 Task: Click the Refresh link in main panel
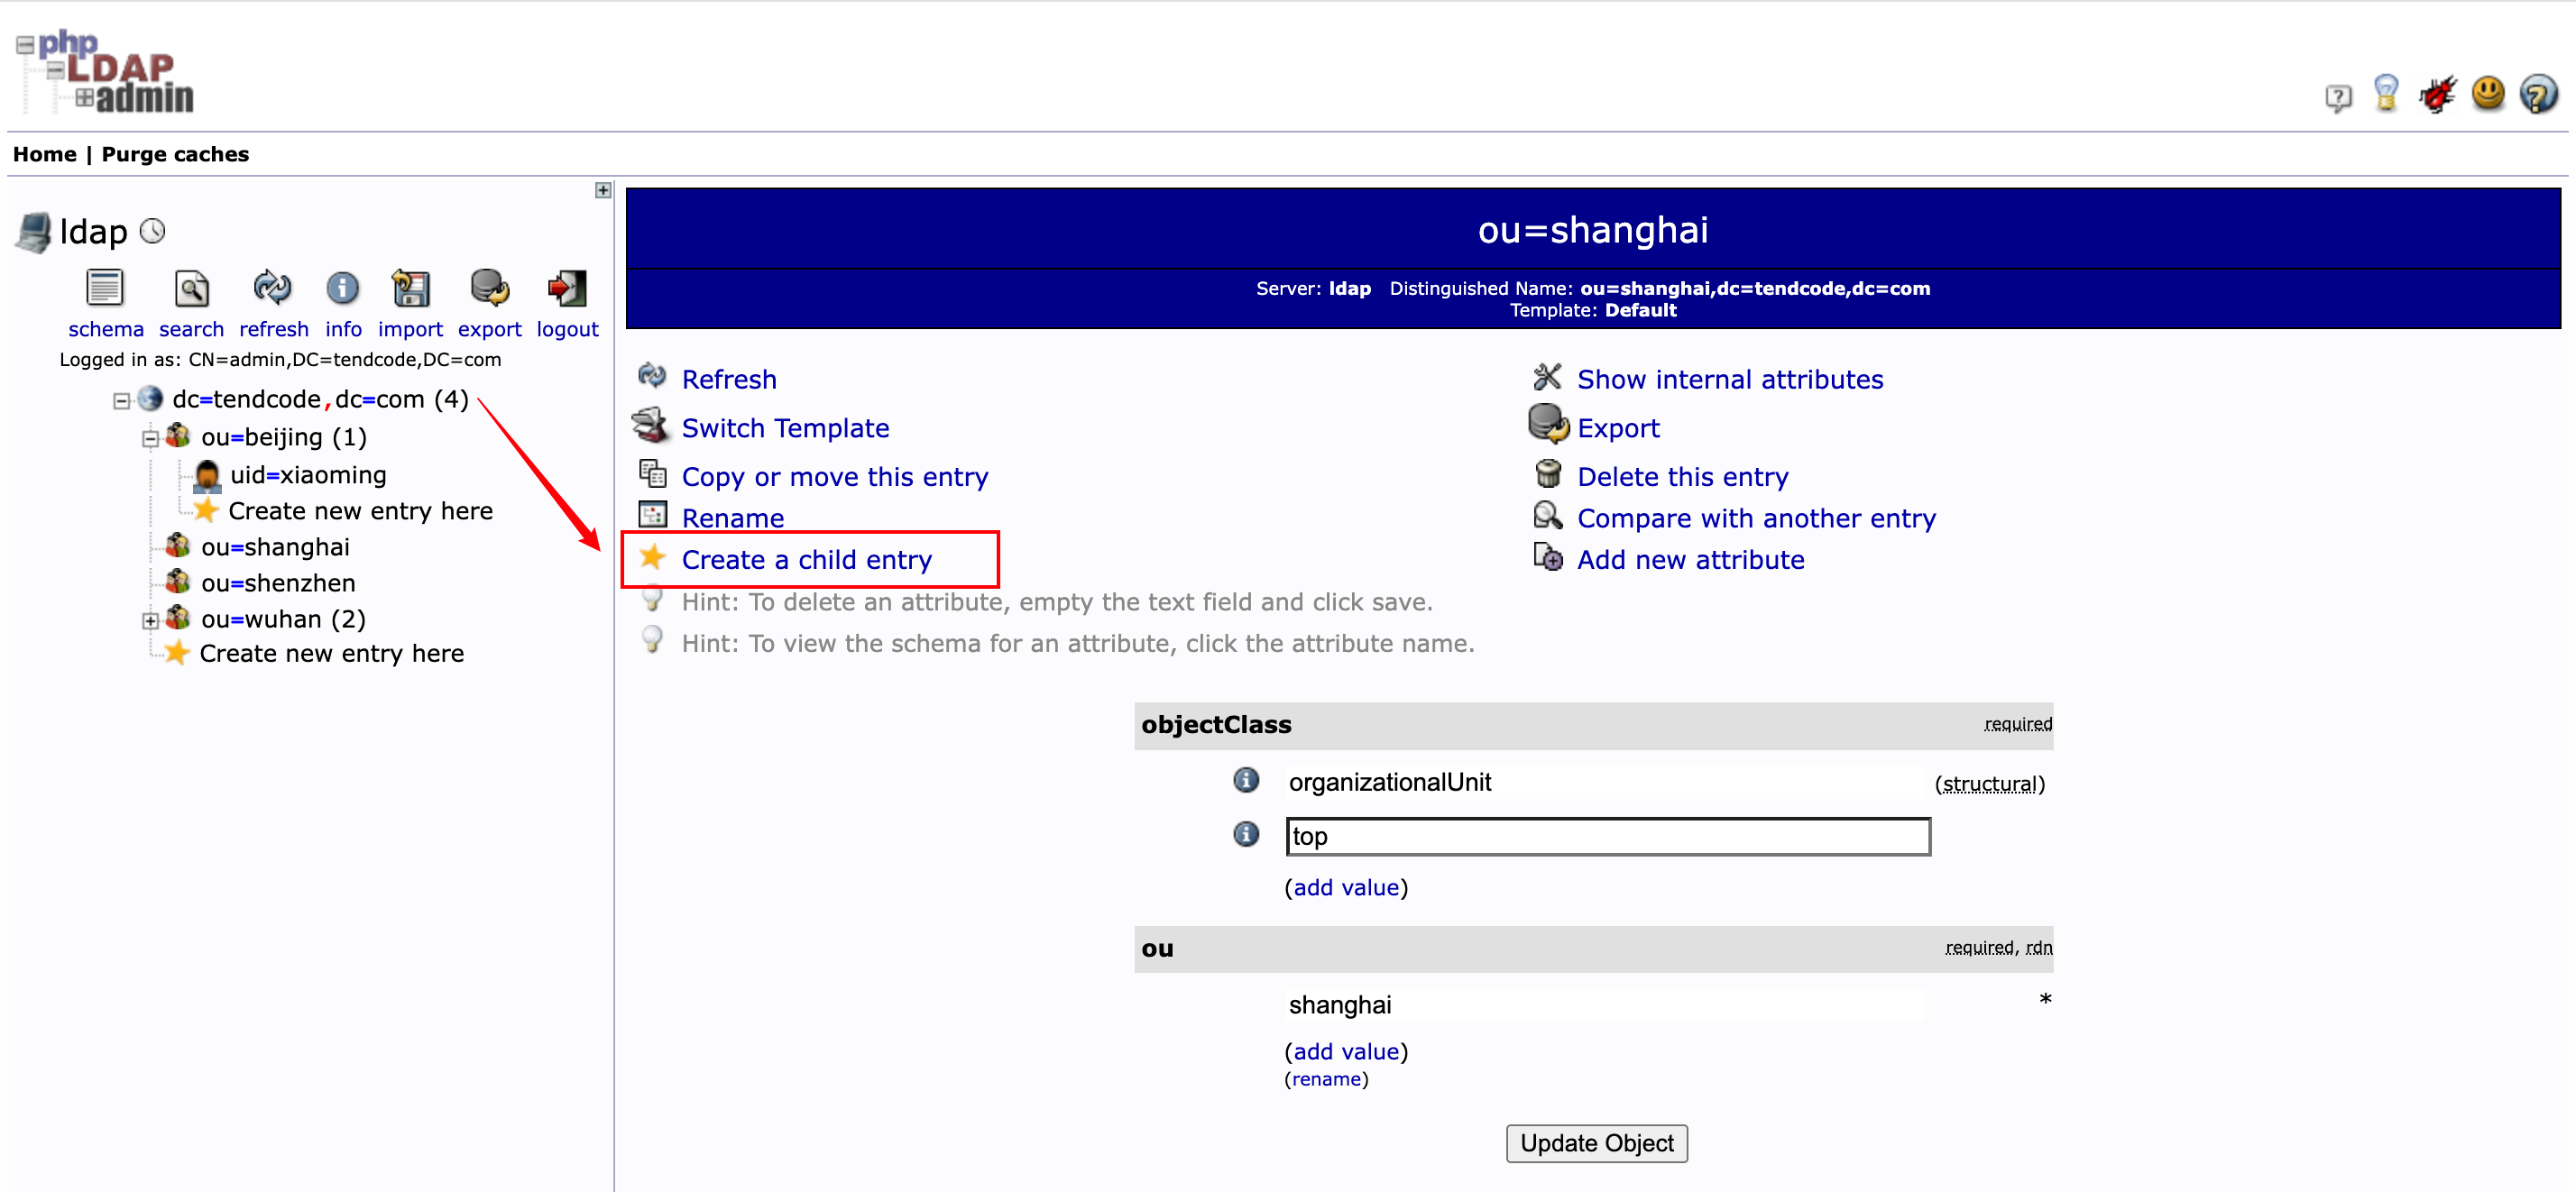[729, 379]
